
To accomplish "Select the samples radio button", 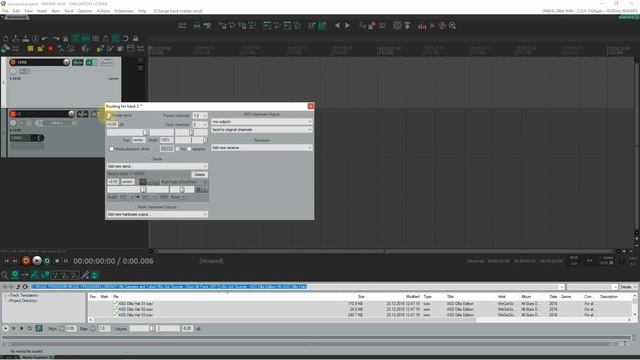I will [x=189, y=149].
